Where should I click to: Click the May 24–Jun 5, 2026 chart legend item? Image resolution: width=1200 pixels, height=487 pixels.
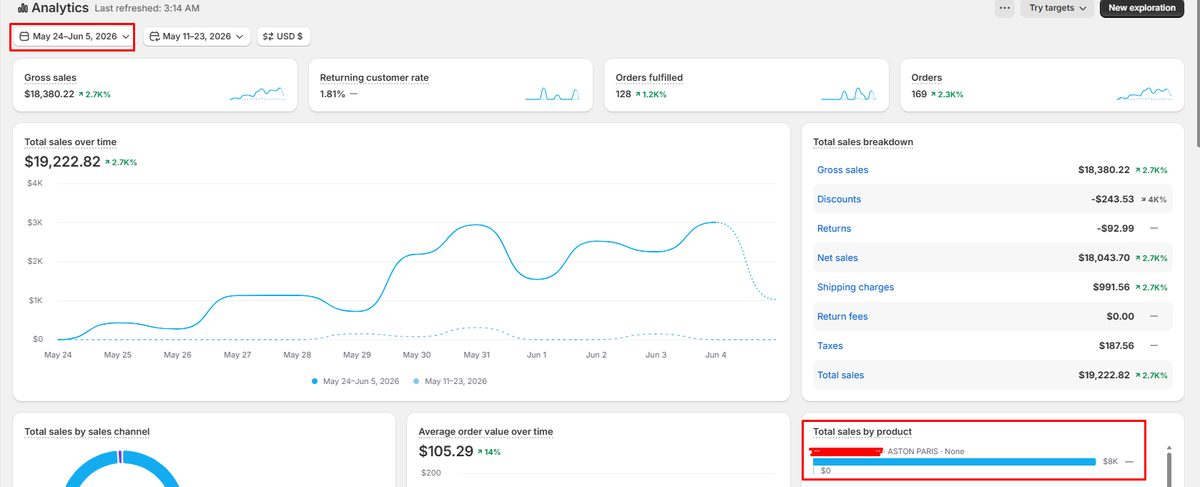click(354, 381)
